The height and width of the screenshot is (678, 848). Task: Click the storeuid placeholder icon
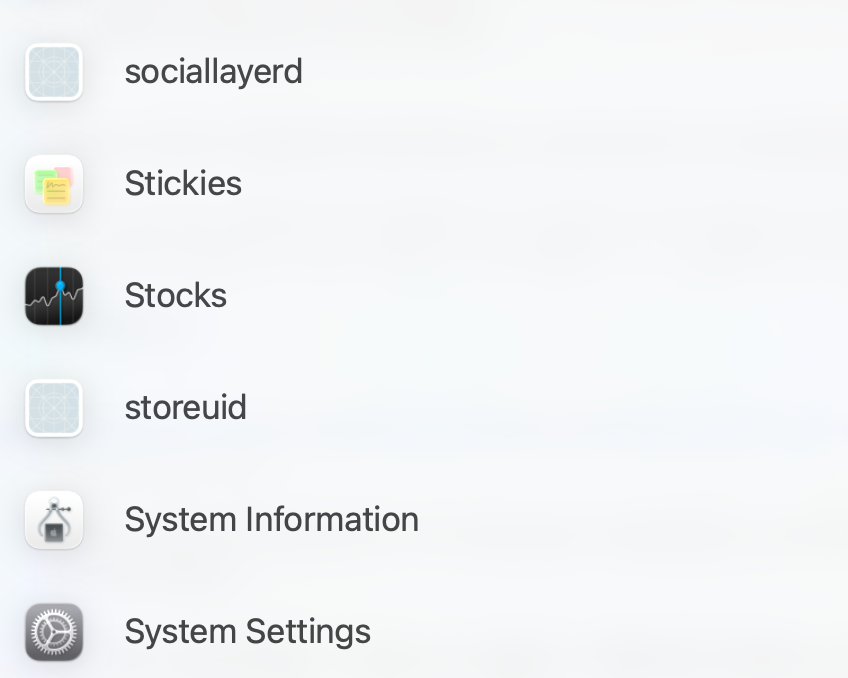[54, 408]
